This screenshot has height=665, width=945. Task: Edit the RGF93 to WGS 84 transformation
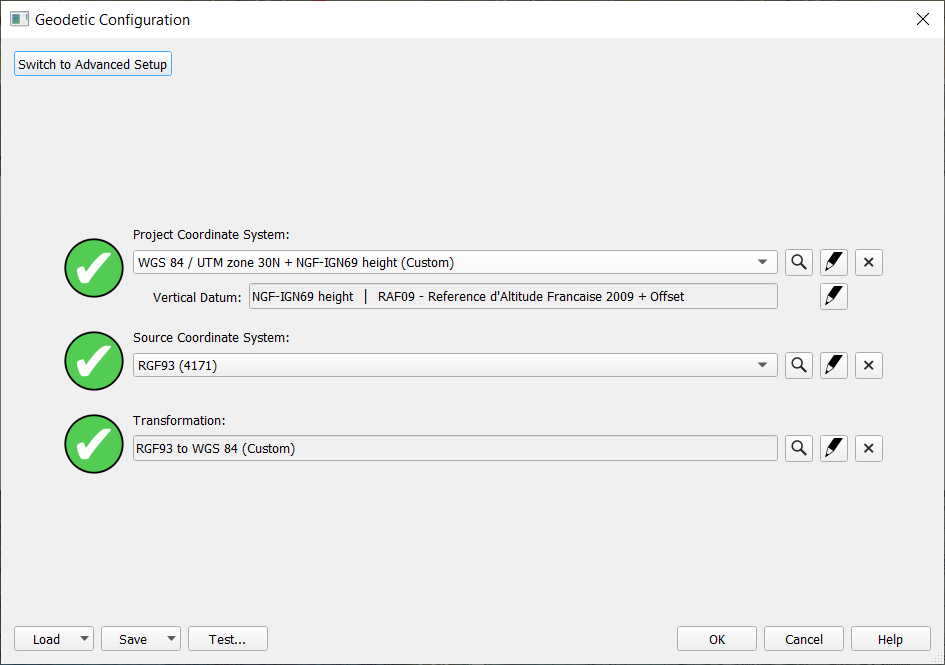click(x=834, y=449)
